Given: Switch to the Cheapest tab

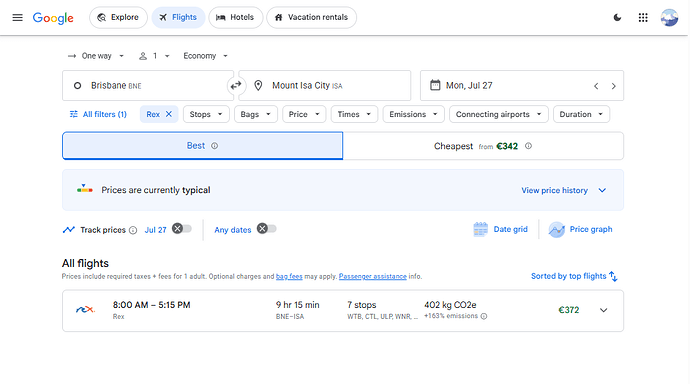Looking at the screenshot, I should [483, 146].
